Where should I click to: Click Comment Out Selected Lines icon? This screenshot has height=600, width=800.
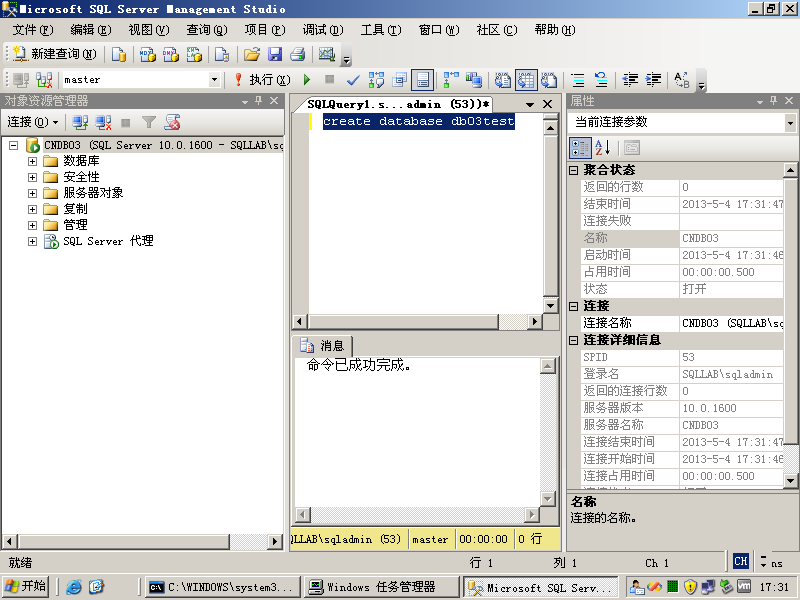point(578,80)
